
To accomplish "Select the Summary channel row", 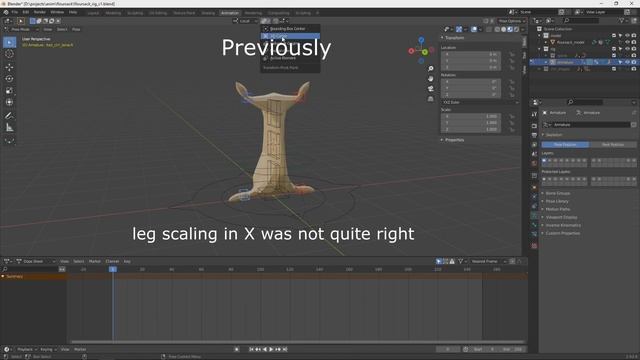I will (33, 277).
